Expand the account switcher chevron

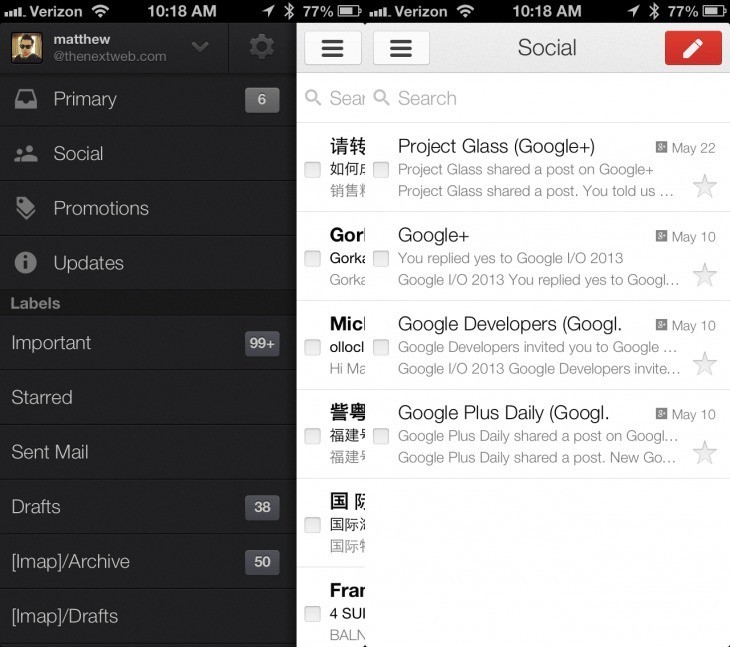click(x=200, y=47)
